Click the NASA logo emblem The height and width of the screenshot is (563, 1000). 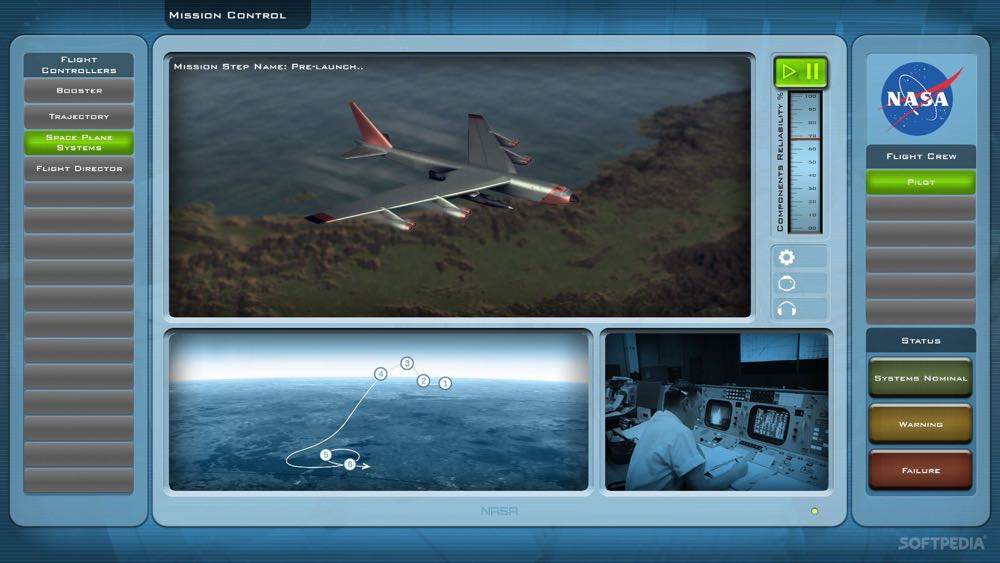[x=920, y=99]
